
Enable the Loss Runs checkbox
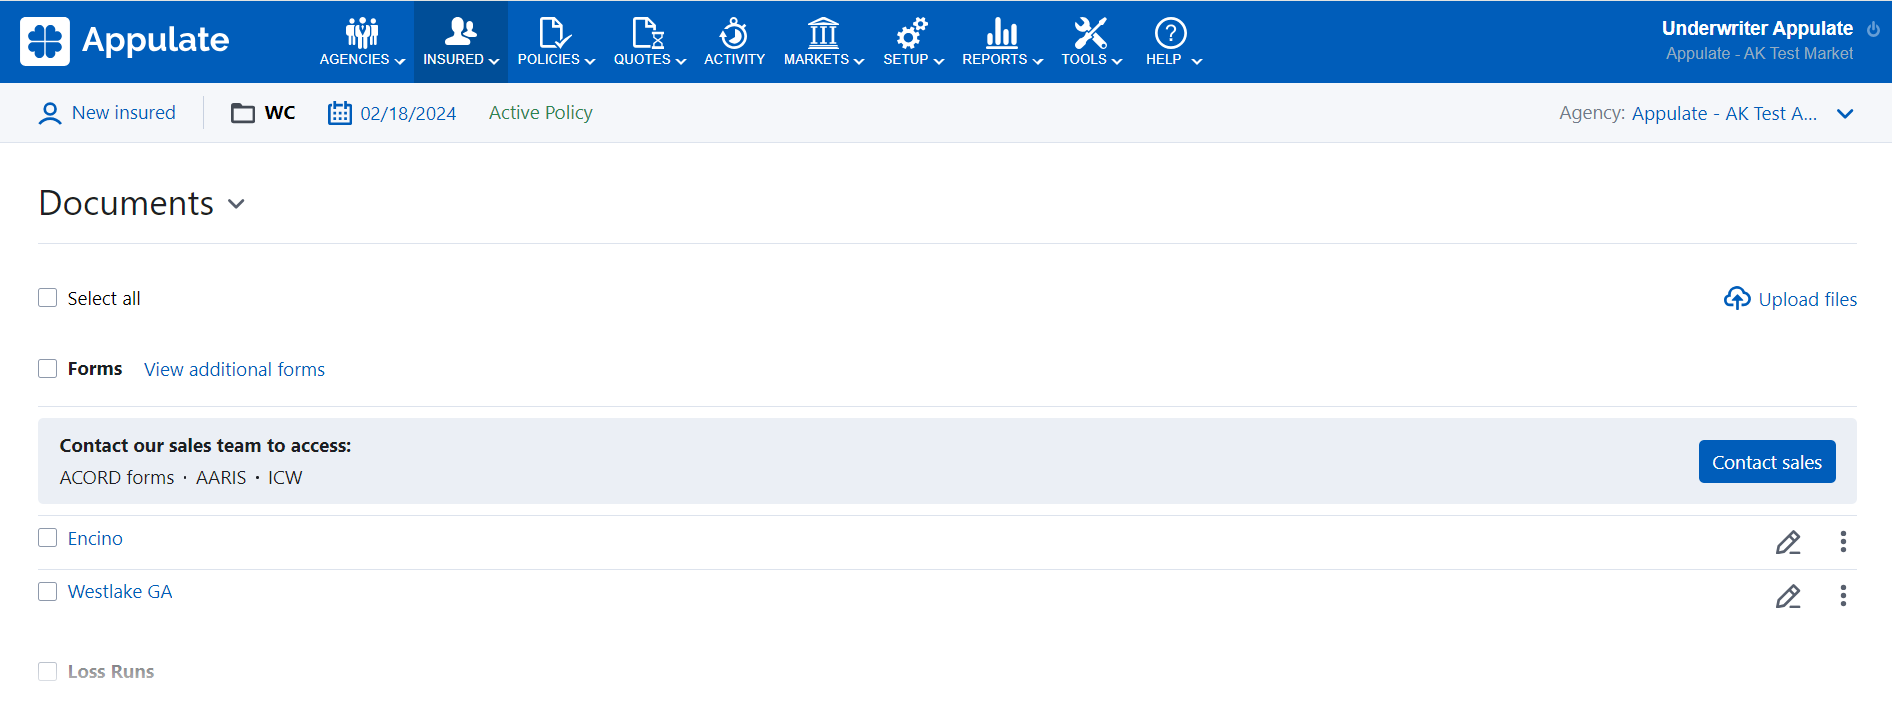(48, 671)
